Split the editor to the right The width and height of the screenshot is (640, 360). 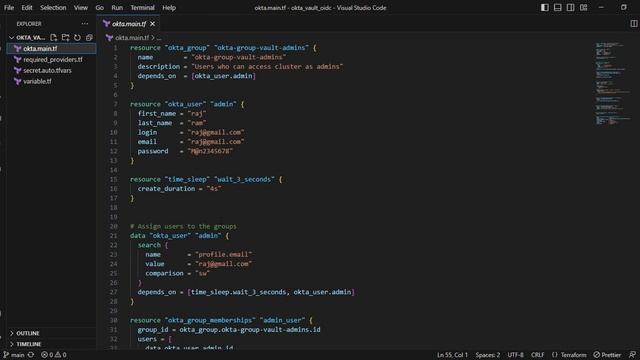coord(634,24)
